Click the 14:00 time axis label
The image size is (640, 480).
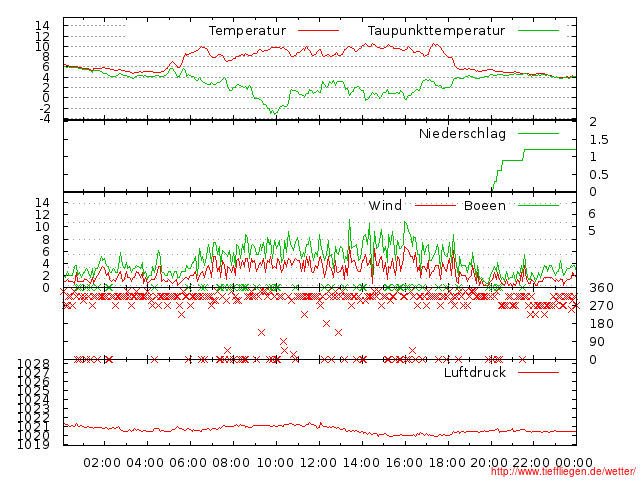coord(361,463)
